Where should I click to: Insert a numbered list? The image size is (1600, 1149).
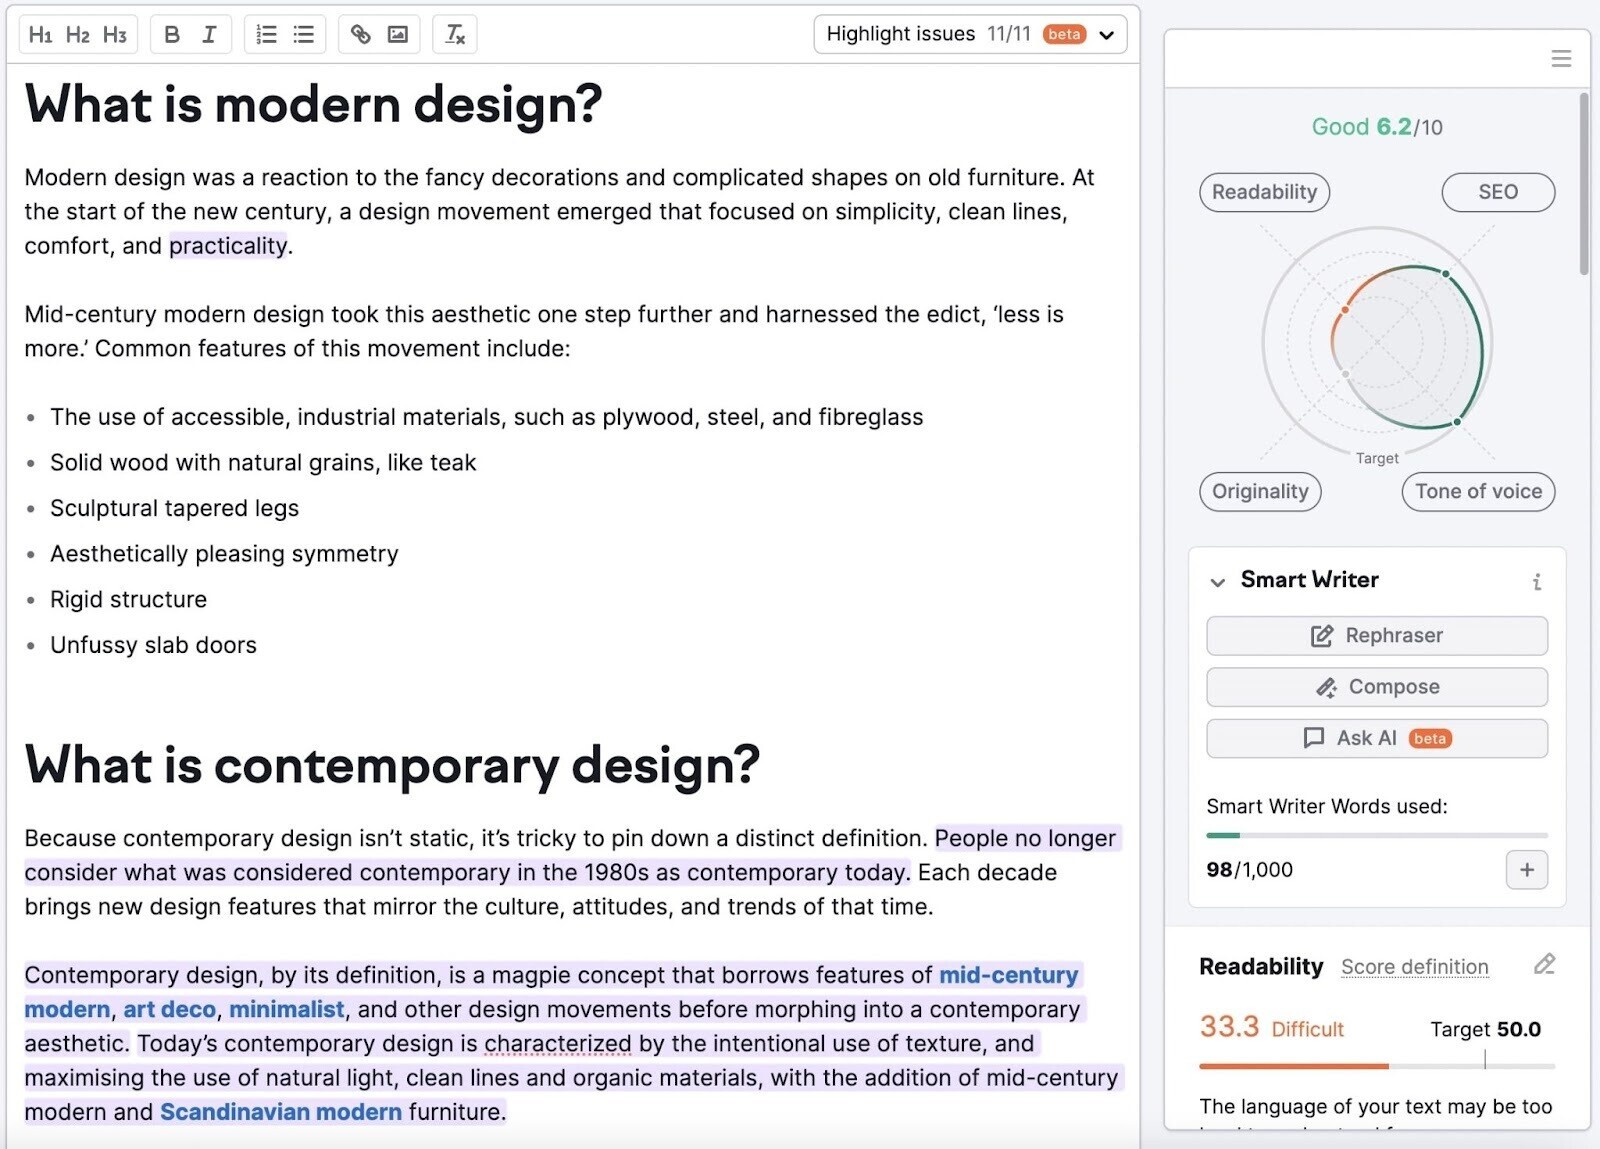[265, 34]
